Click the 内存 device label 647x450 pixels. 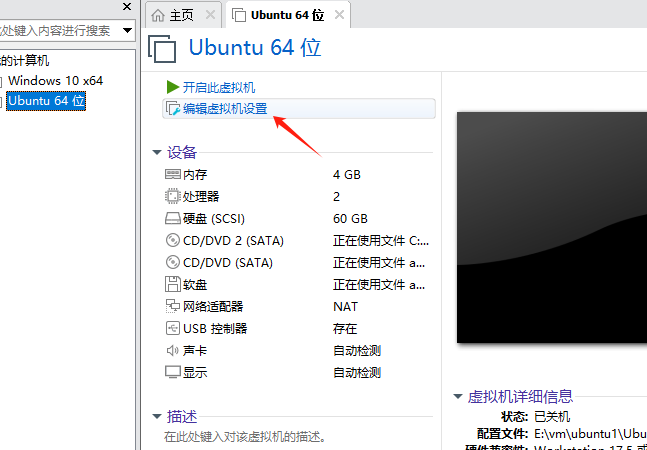(x=195, y=175)
